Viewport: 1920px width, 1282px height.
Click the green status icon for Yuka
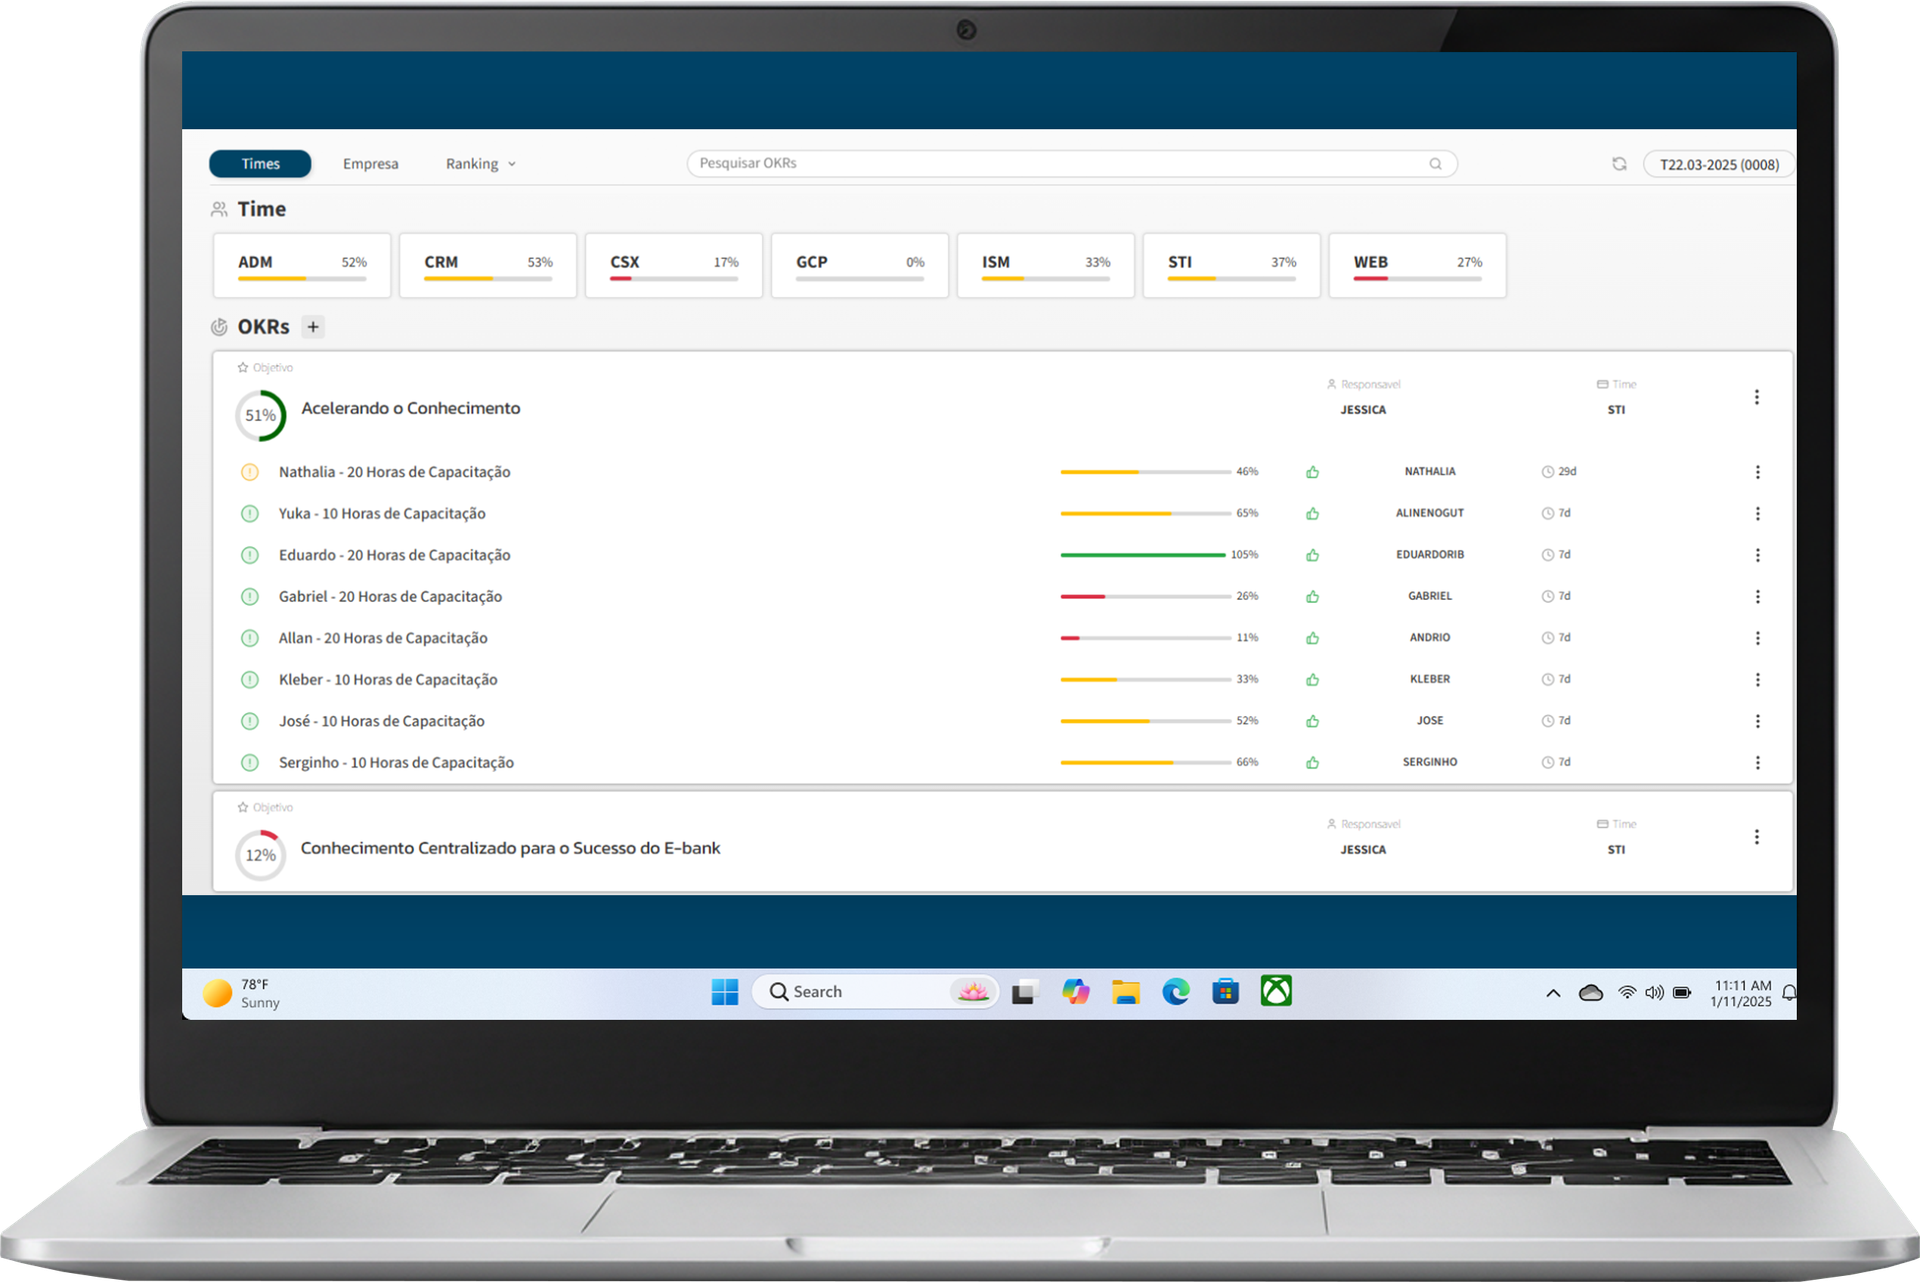tap(250, 514)
